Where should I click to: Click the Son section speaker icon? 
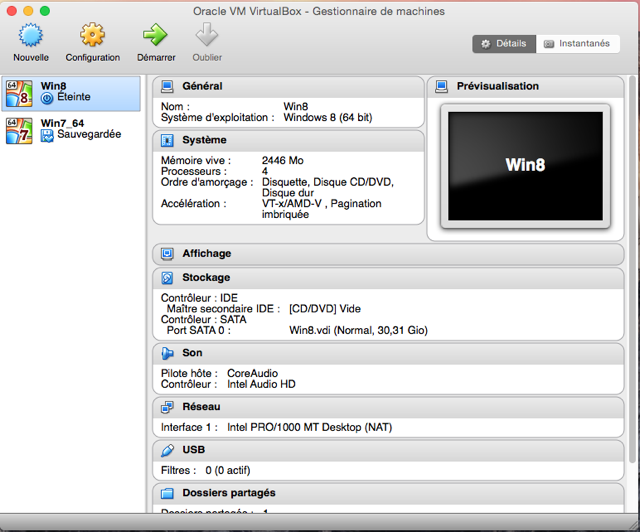pyautogui.click(x=167, y=353)
